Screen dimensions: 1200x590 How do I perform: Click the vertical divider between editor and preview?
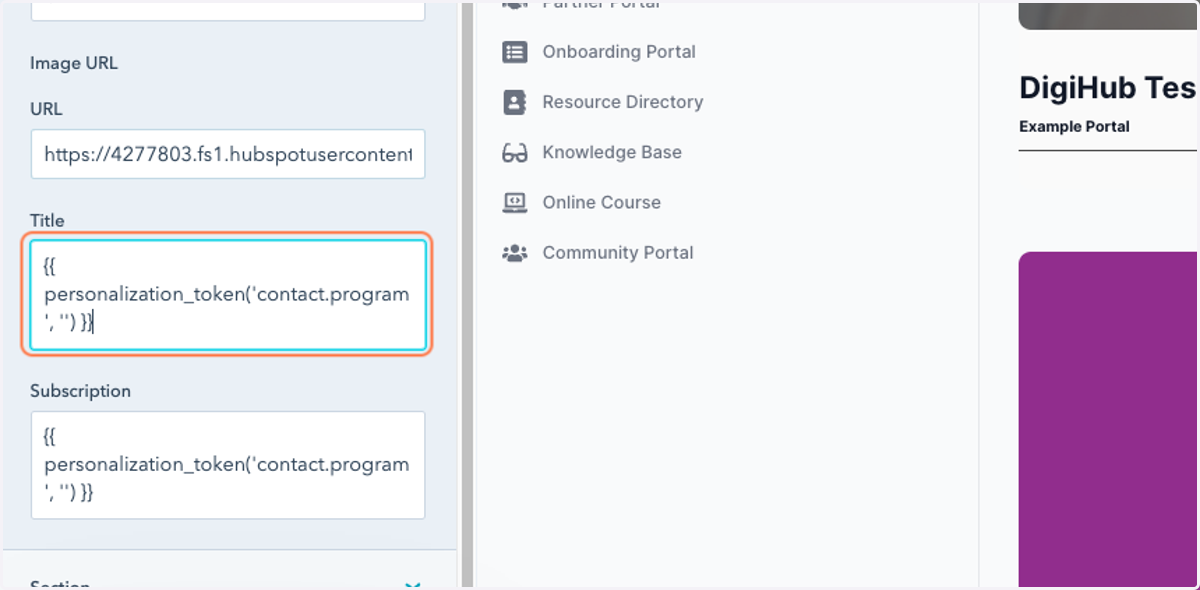click(465, 295)
